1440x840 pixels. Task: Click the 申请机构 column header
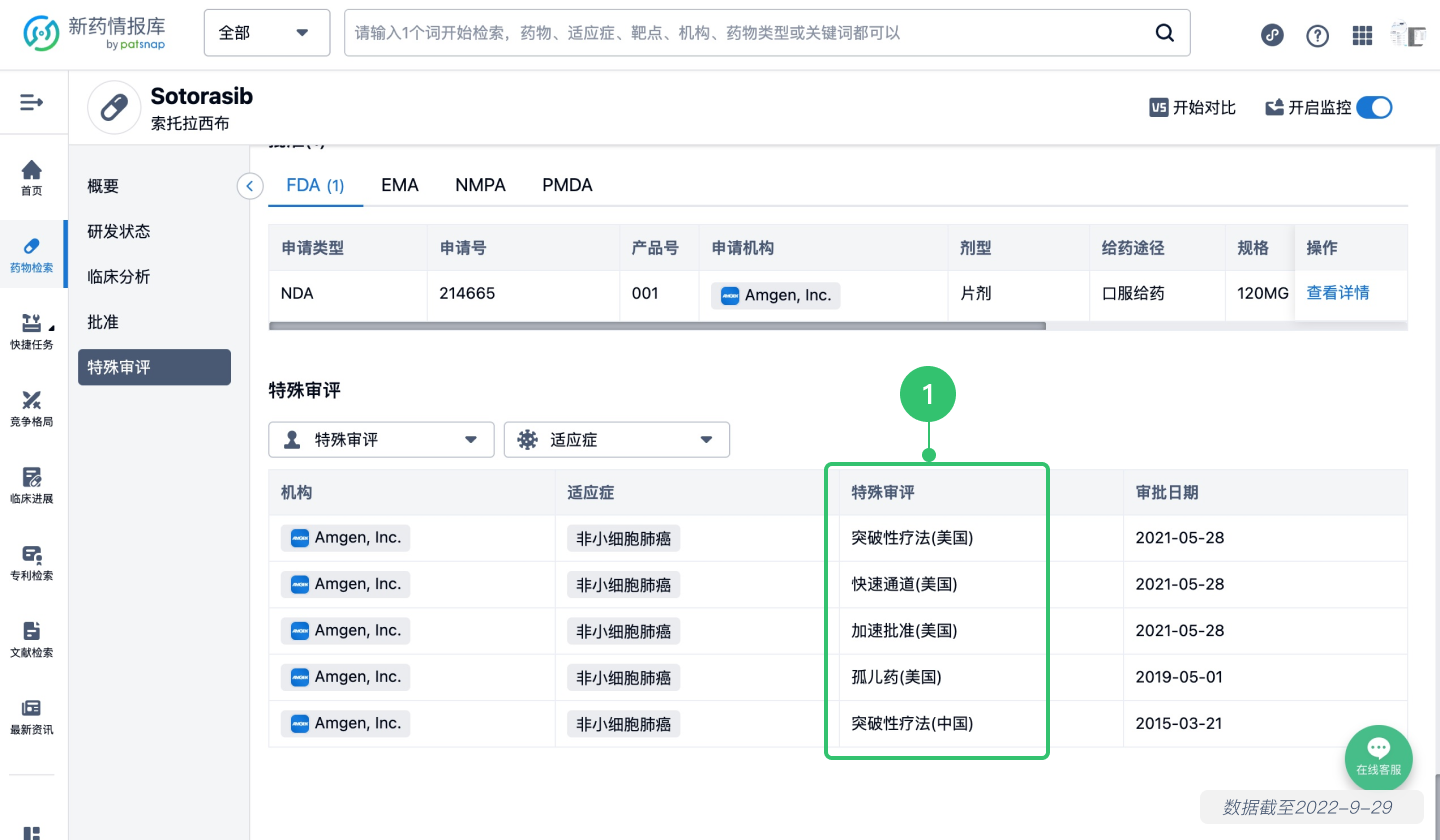pyautogui.click(x=743, y=248)
